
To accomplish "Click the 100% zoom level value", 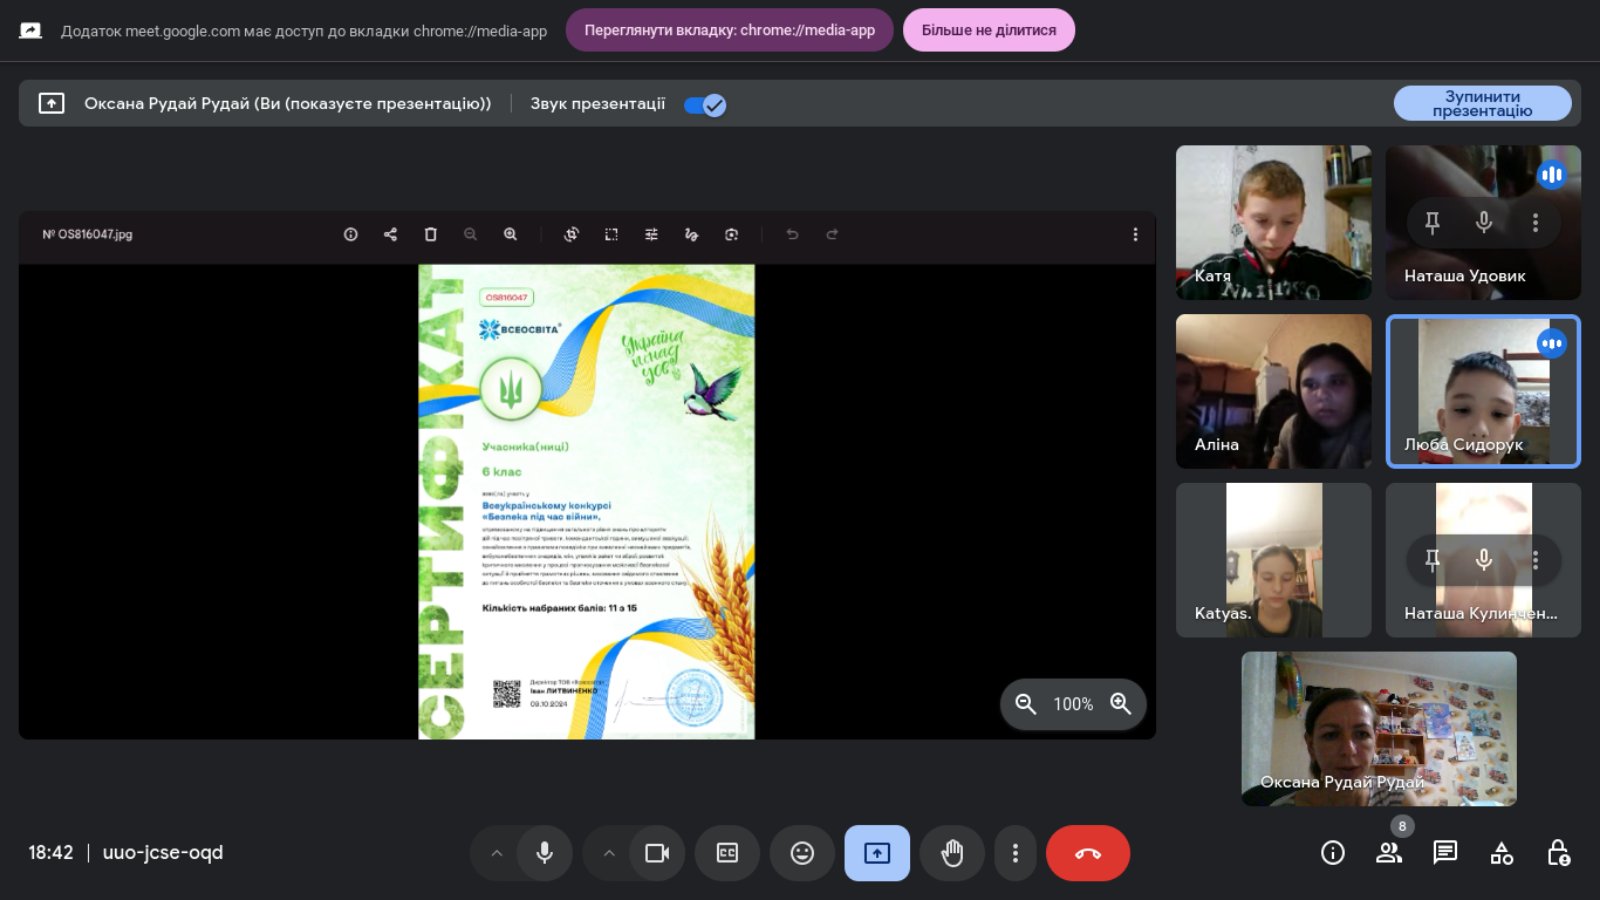I will (1073, 704).
